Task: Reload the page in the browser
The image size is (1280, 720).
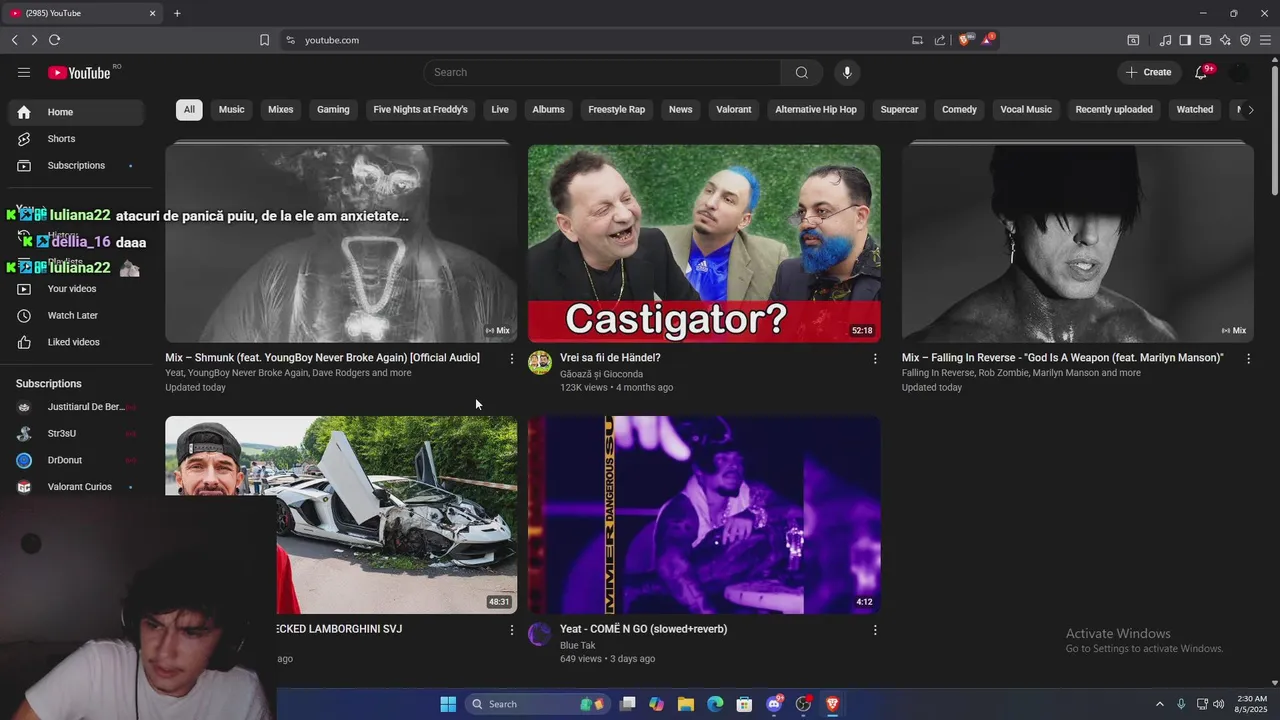Action: pos(54,40)
